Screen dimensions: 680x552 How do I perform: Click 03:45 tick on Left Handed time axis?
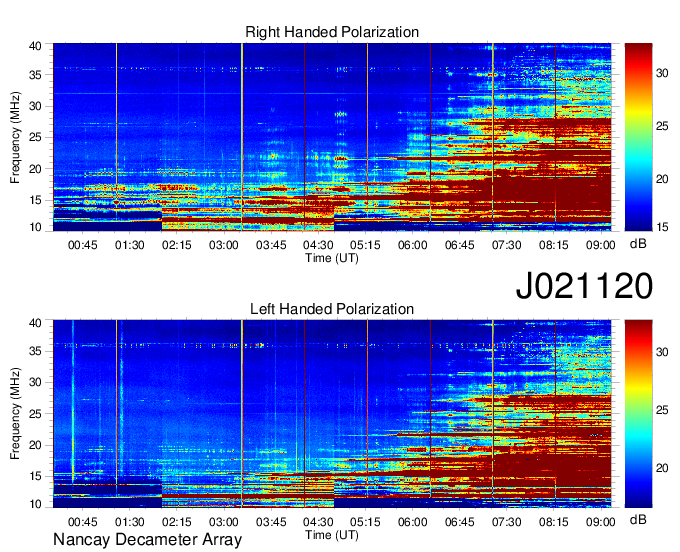coord(271,522)
